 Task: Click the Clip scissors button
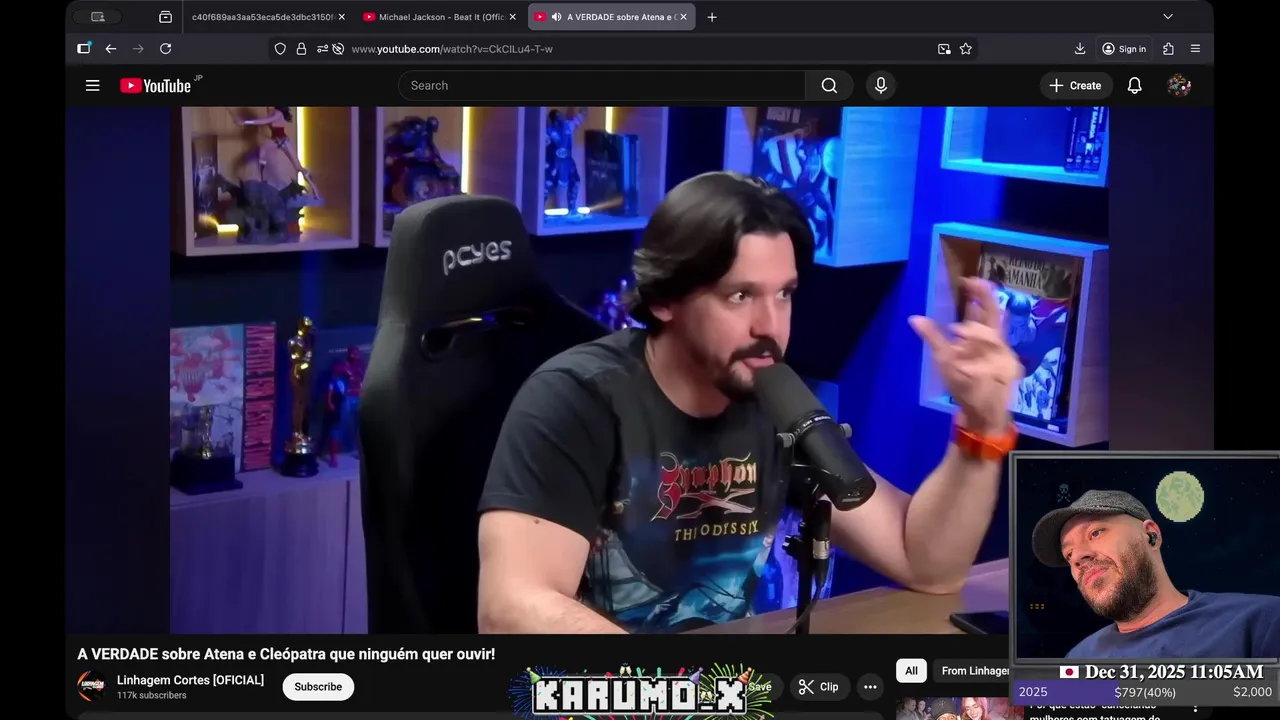coord(818,687)
